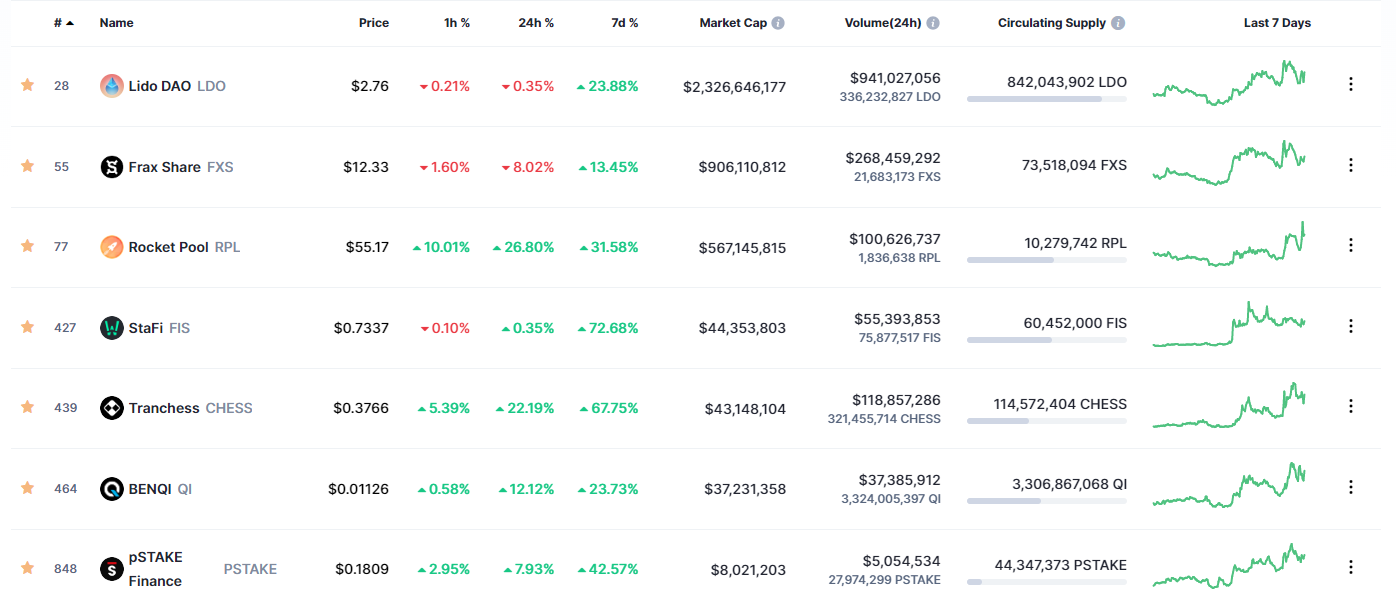This screenshot has height=607, width=1396.
Task: Open the info tooltip beside Market Cap
Action: (778, 23)
